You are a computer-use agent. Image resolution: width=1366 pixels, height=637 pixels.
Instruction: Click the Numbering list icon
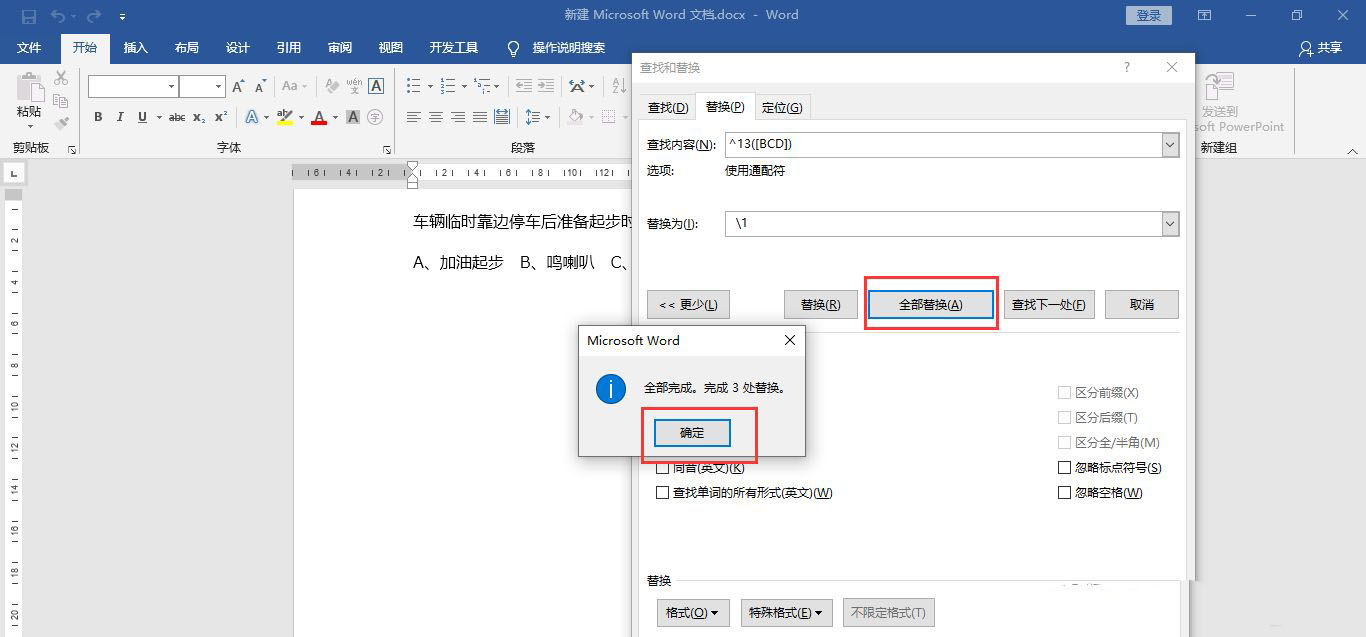pos(448,87)
